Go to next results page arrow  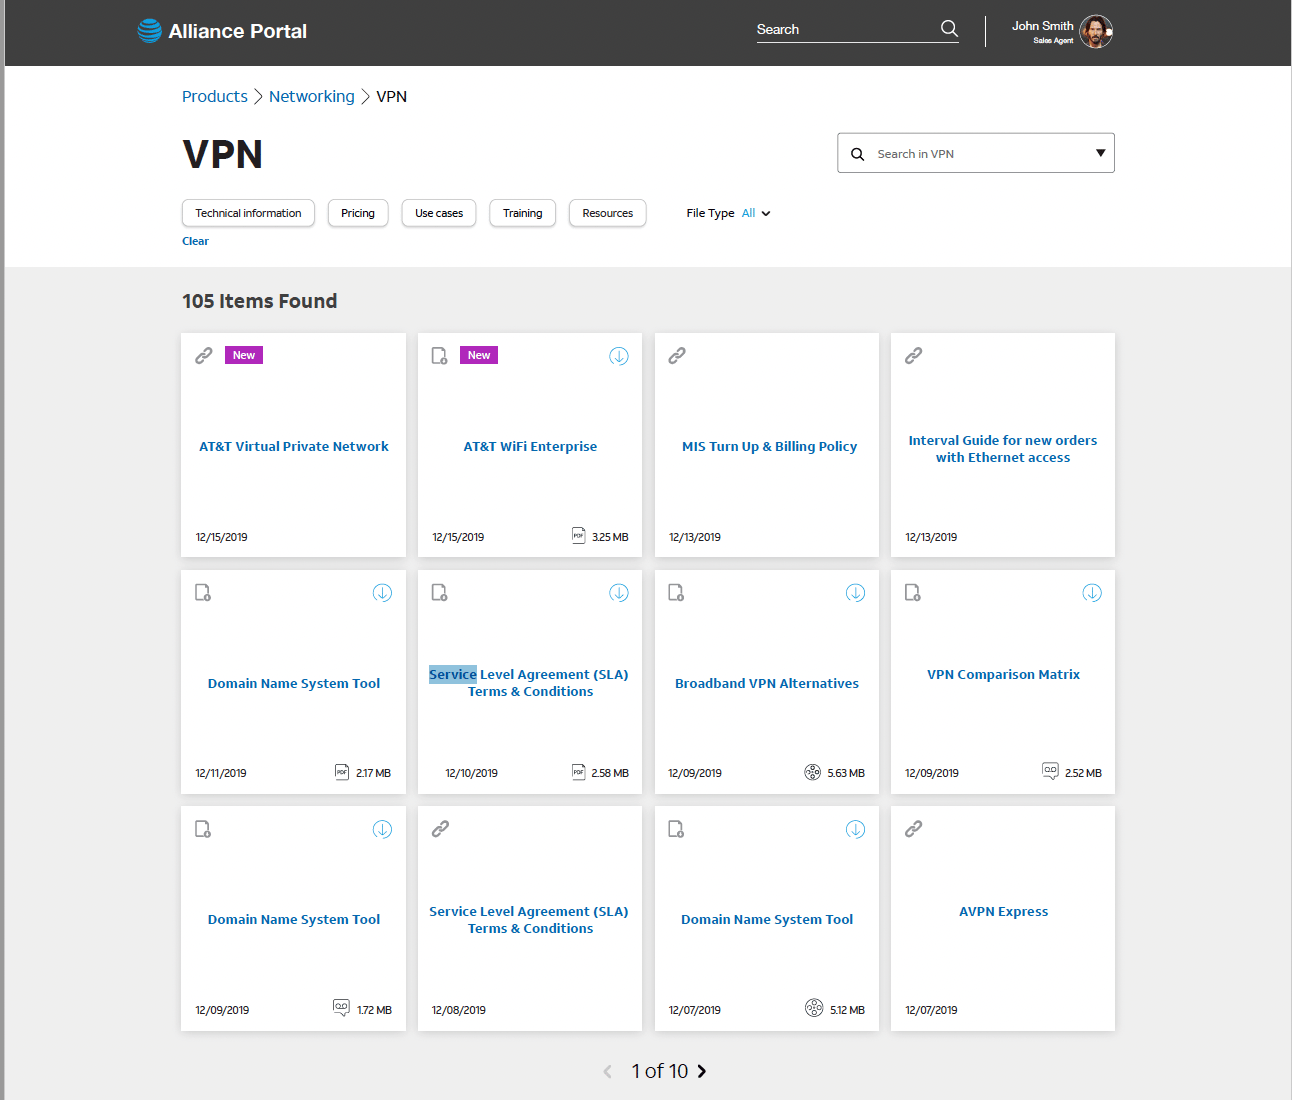click(x=702, y=1071)
